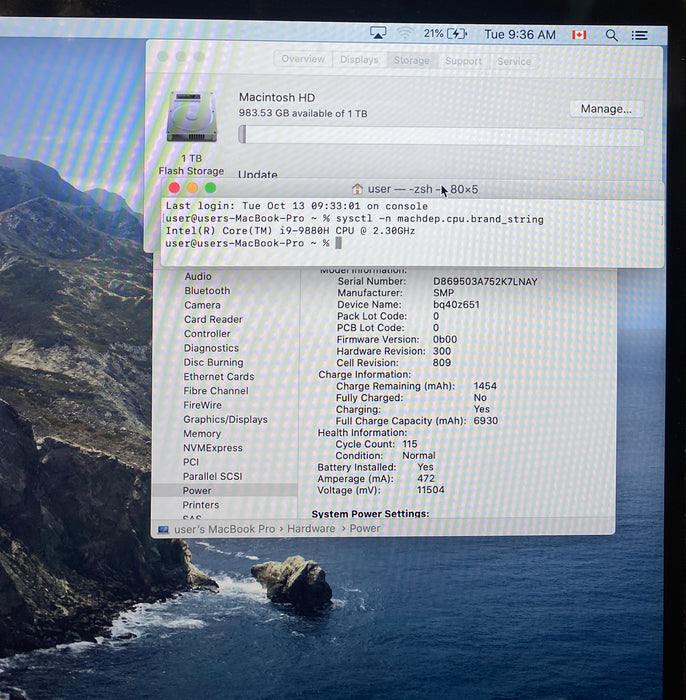
Task: Click the Terminal window title user — -zsh
Action: [400, 189]
